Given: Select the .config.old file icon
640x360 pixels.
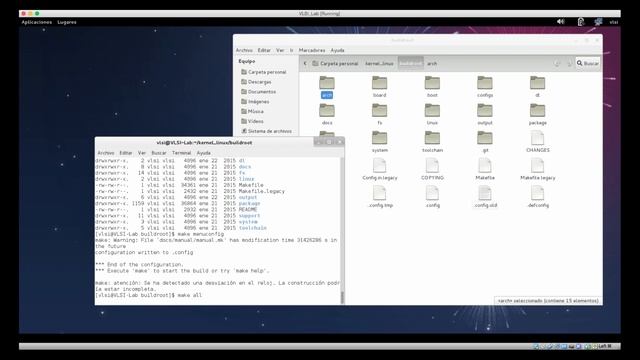Looking at the screenshot, I should (x=484, y=193).
